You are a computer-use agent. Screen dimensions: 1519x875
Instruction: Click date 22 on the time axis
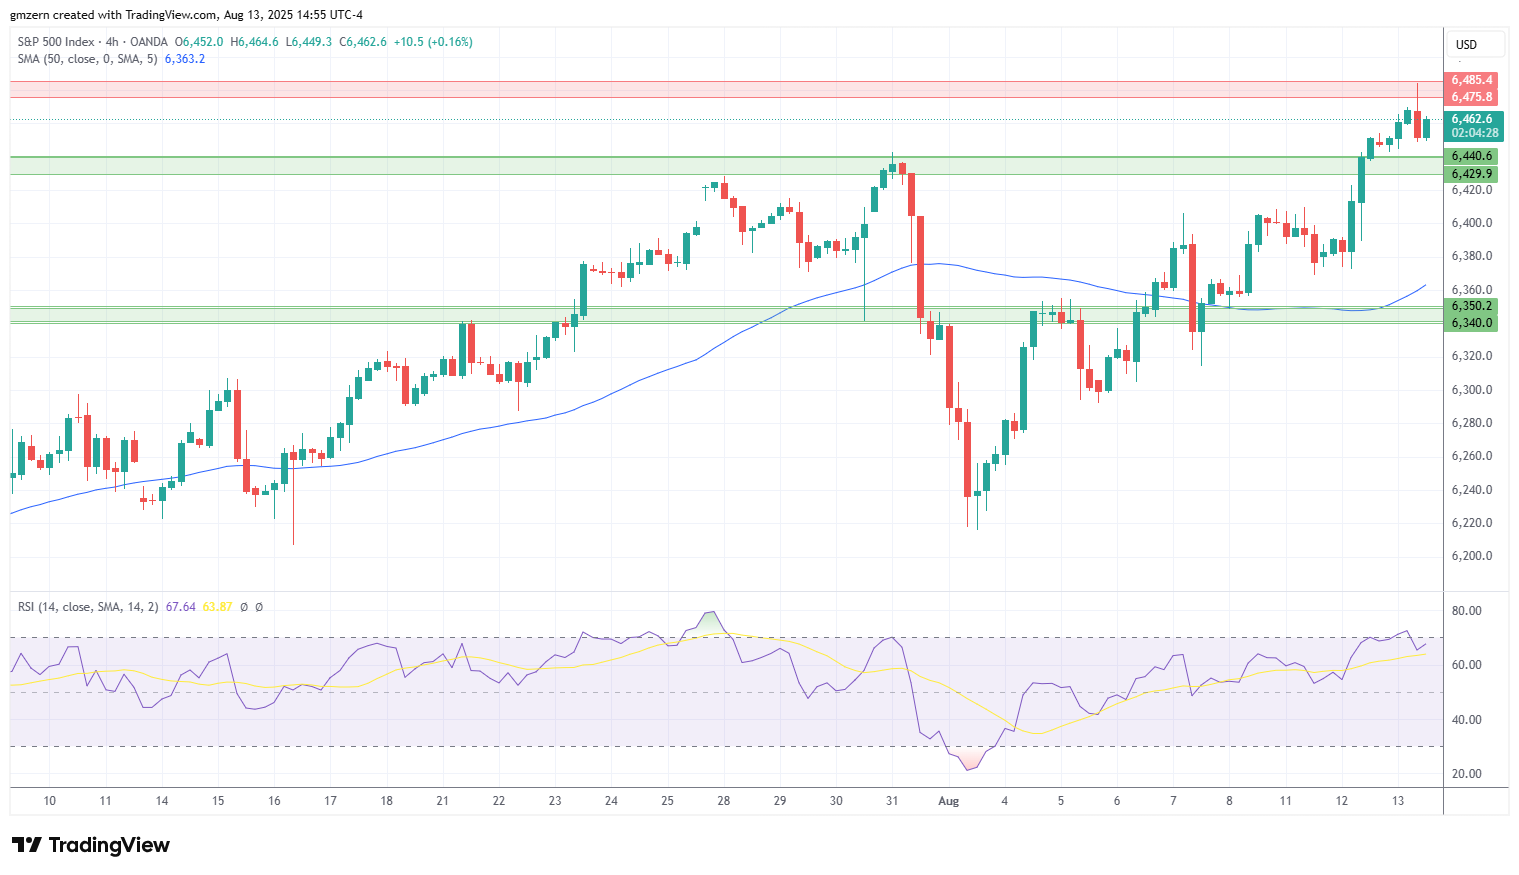coord(499,801)
